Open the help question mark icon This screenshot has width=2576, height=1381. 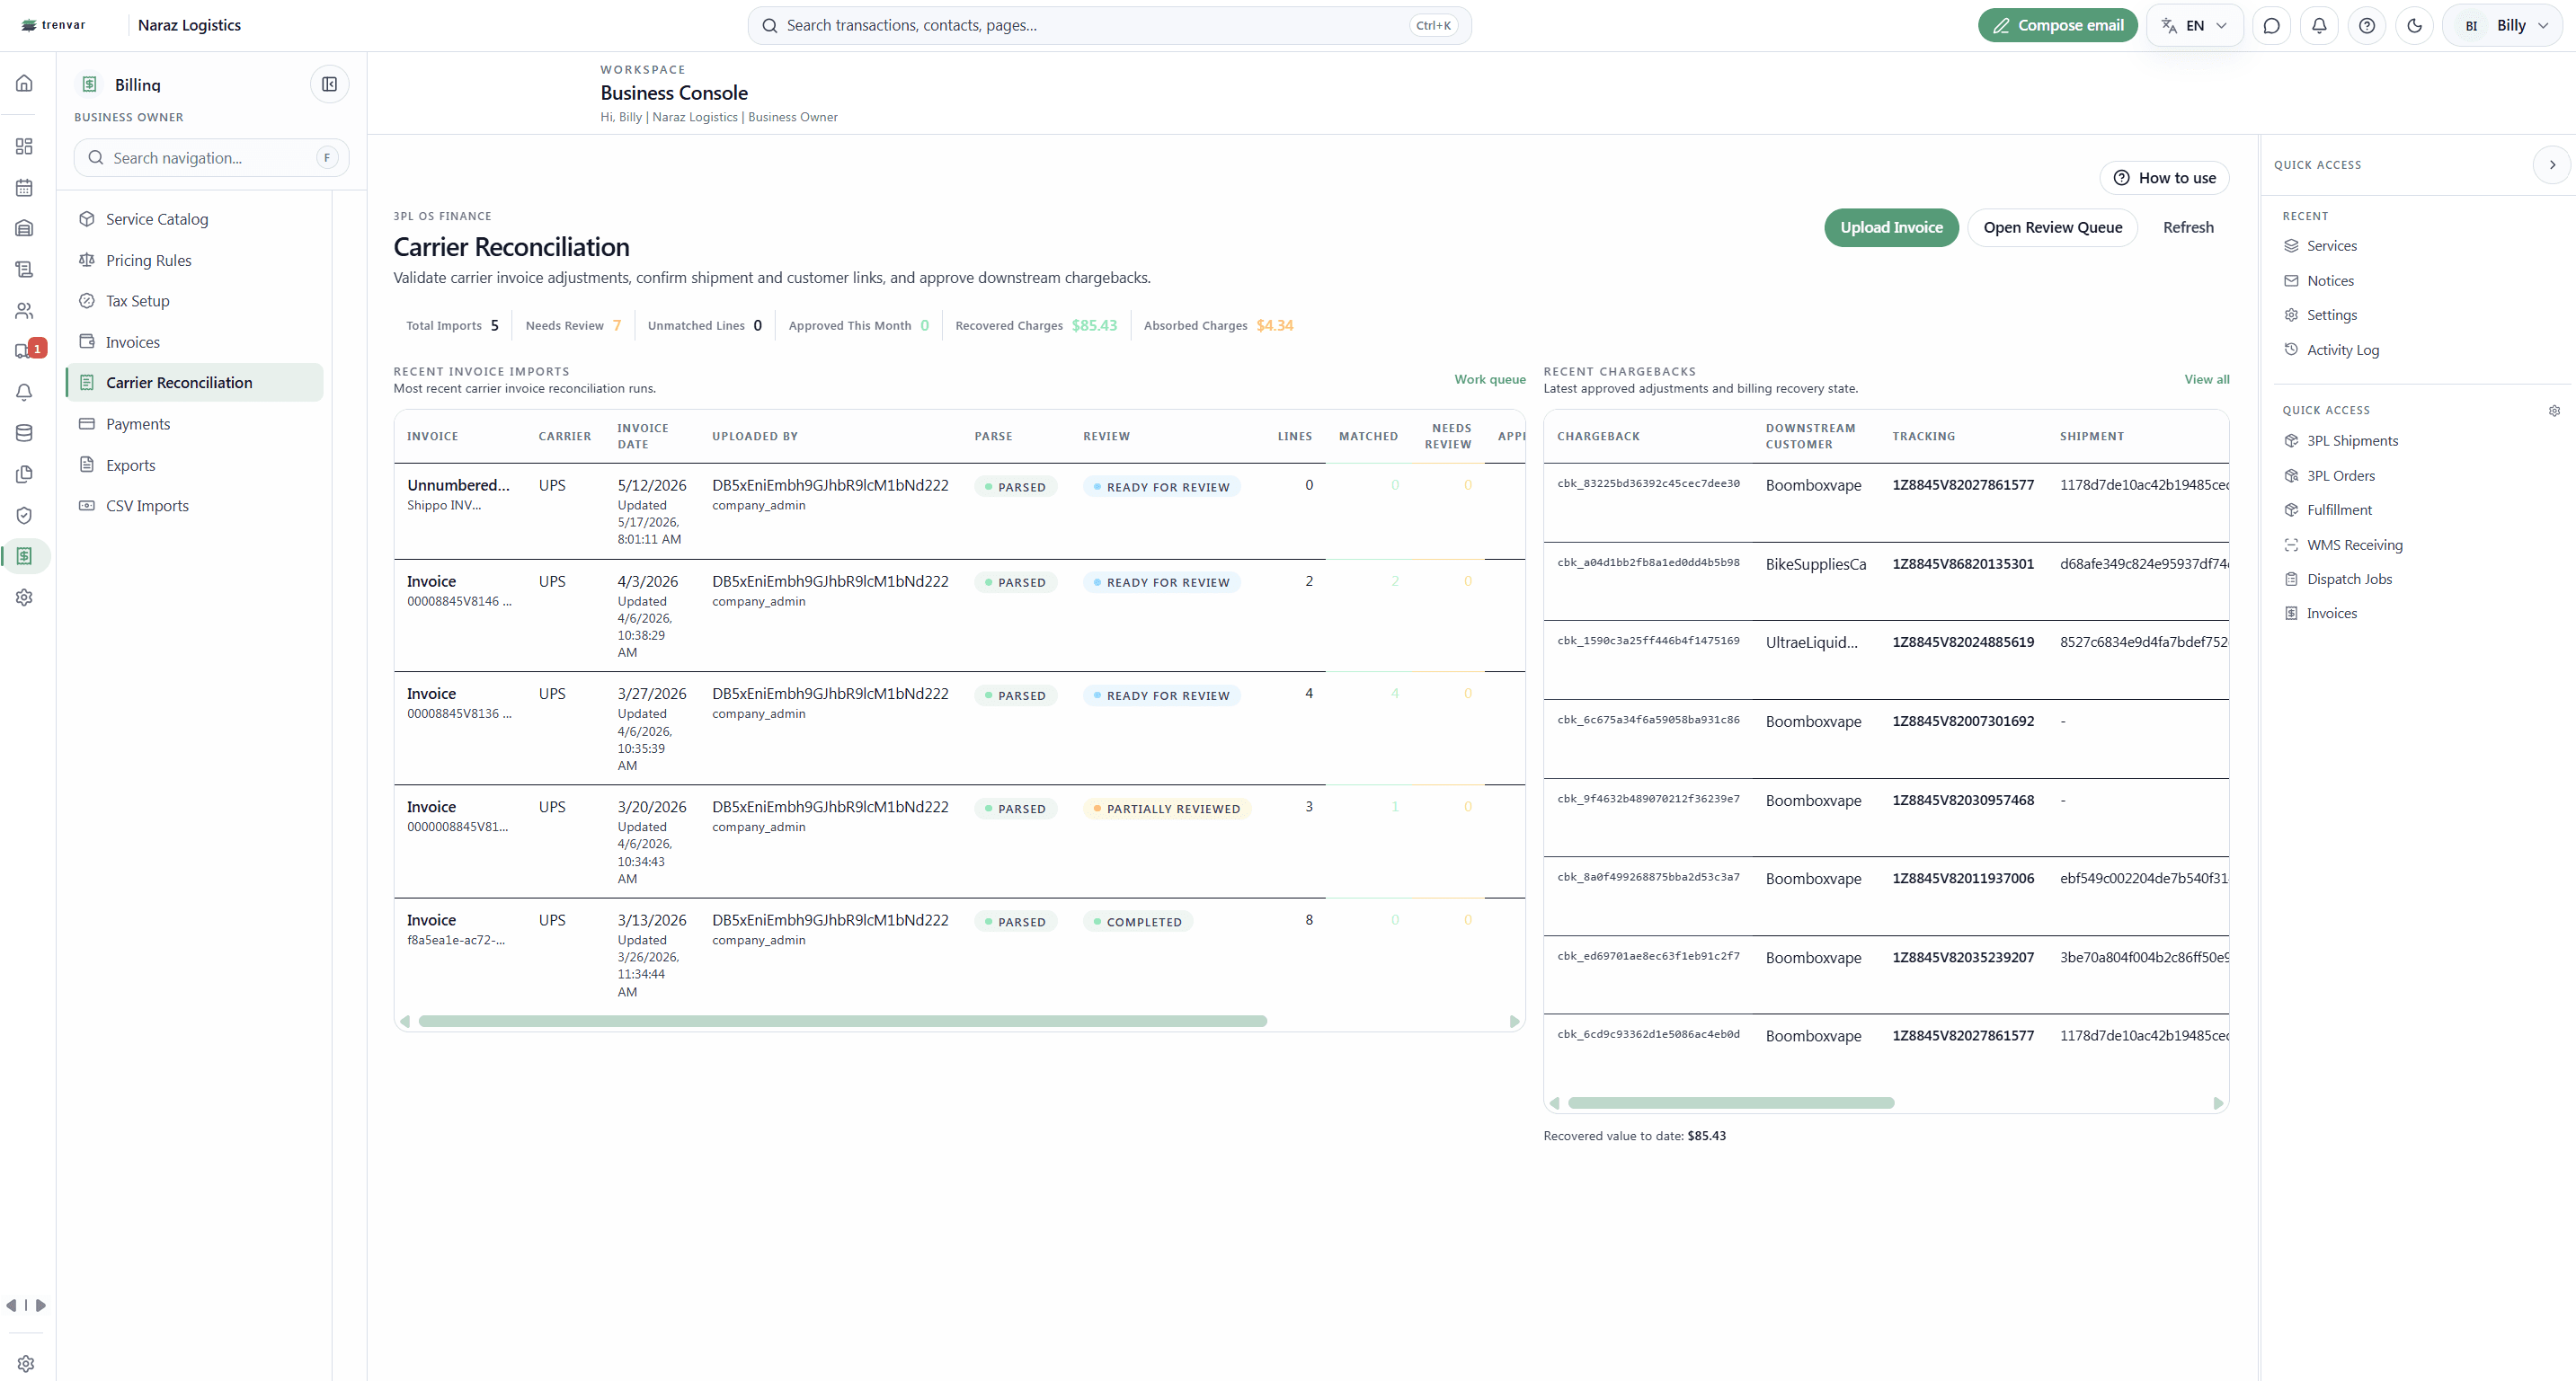point(2366,26)
